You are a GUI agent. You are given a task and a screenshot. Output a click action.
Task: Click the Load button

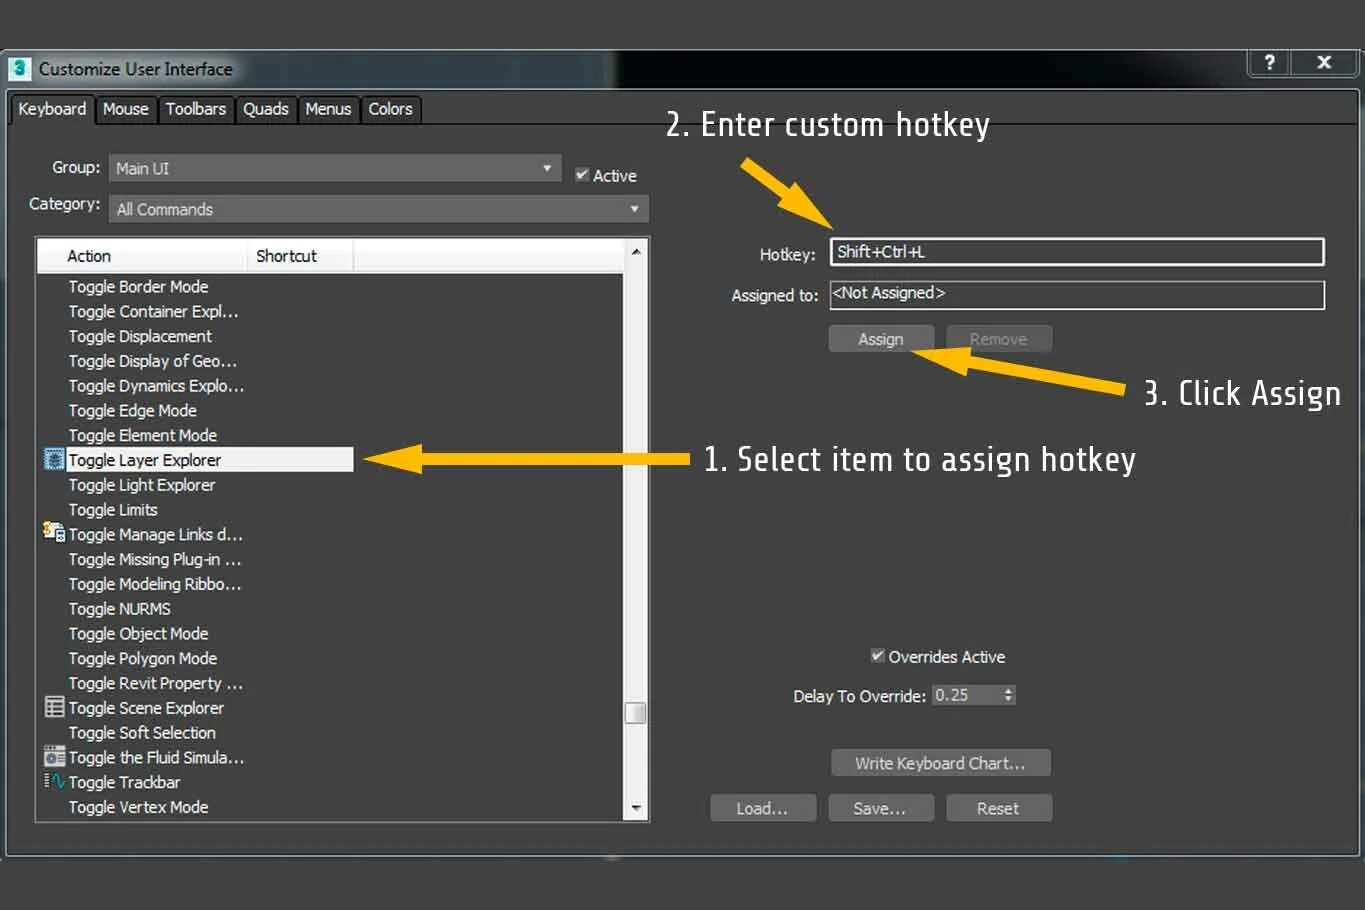(x=762, y=808)
